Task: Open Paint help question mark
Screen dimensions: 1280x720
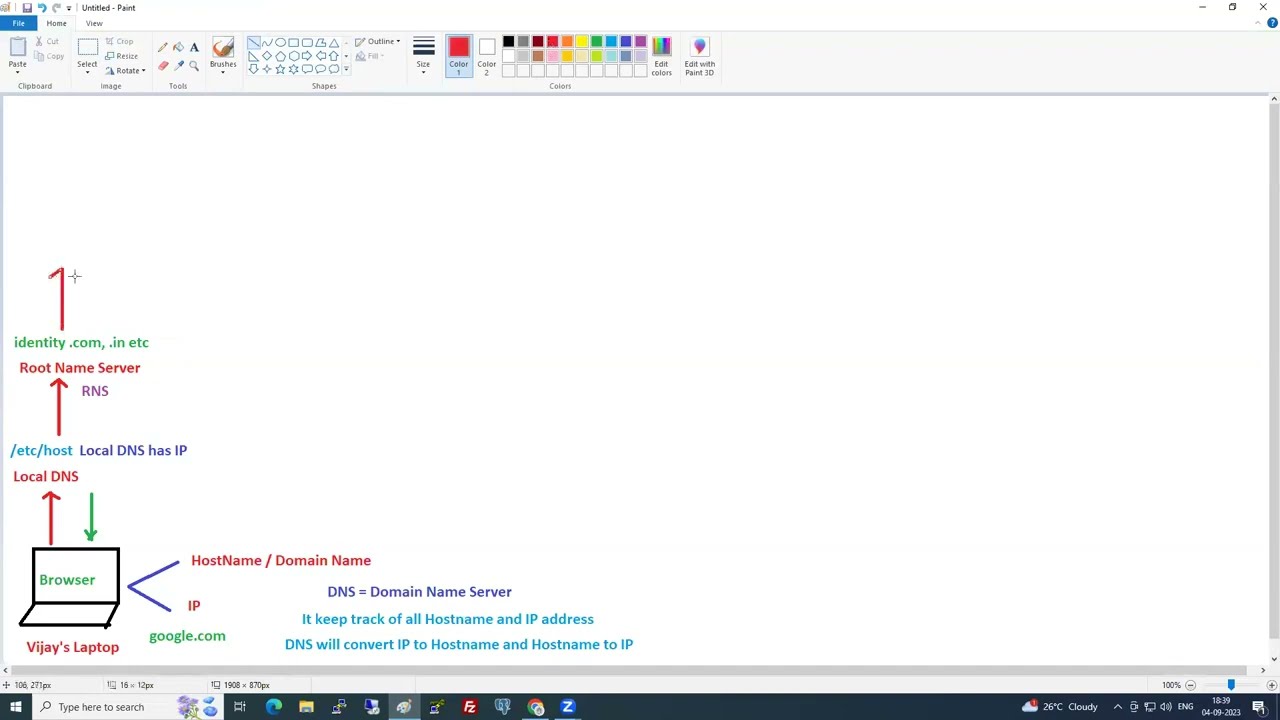Action: (x=1272, y=23)
